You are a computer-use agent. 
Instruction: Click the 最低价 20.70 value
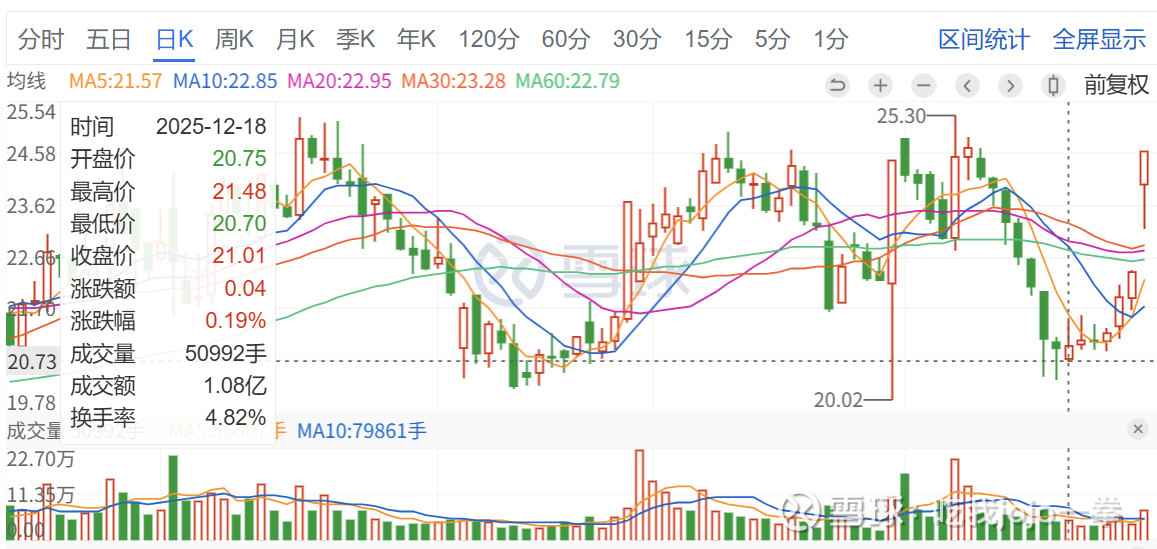[x=239, y=224]
